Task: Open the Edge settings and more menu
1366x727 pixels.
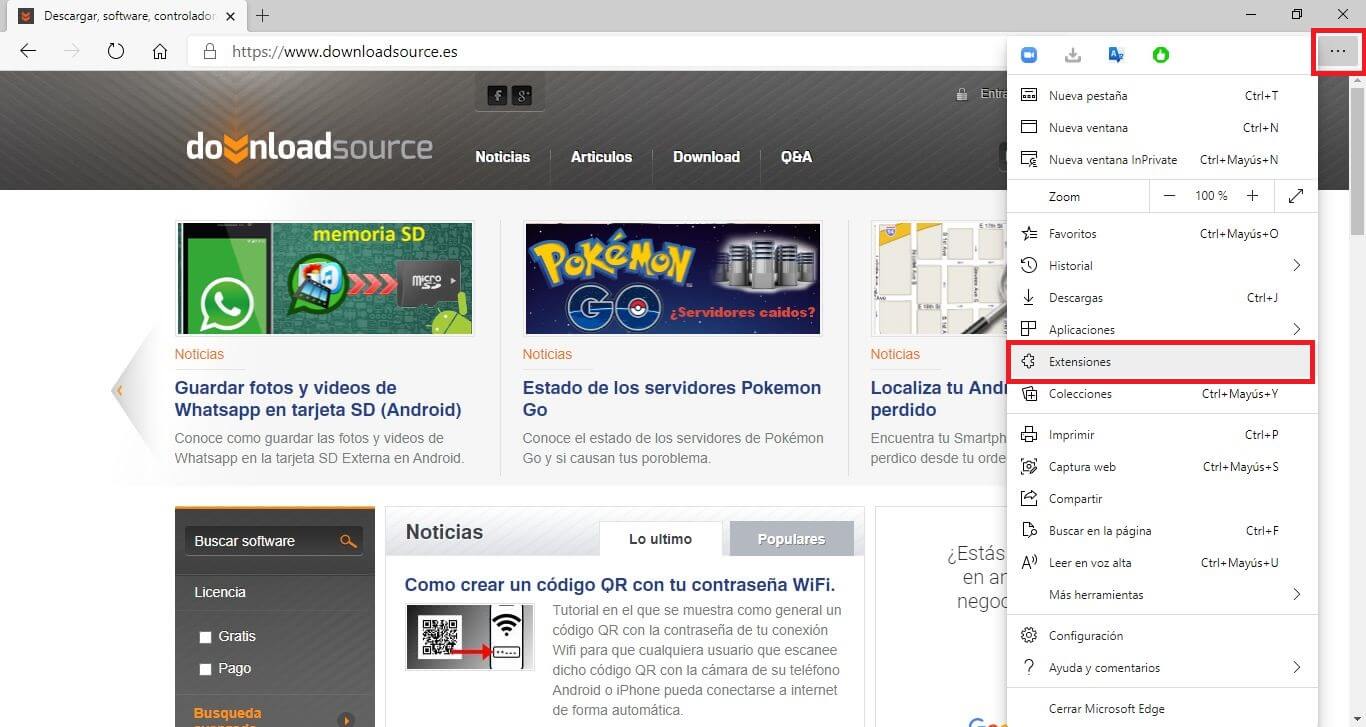Action: tap(1338, 52)
